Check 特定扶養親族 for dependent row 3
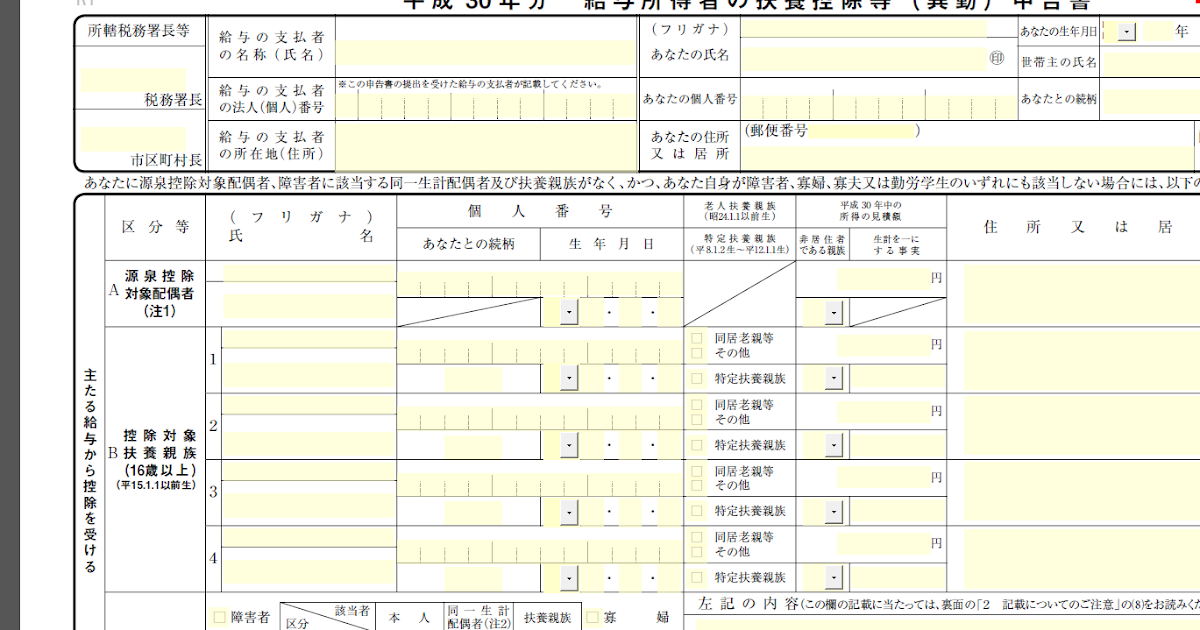 tap(697, 511)
